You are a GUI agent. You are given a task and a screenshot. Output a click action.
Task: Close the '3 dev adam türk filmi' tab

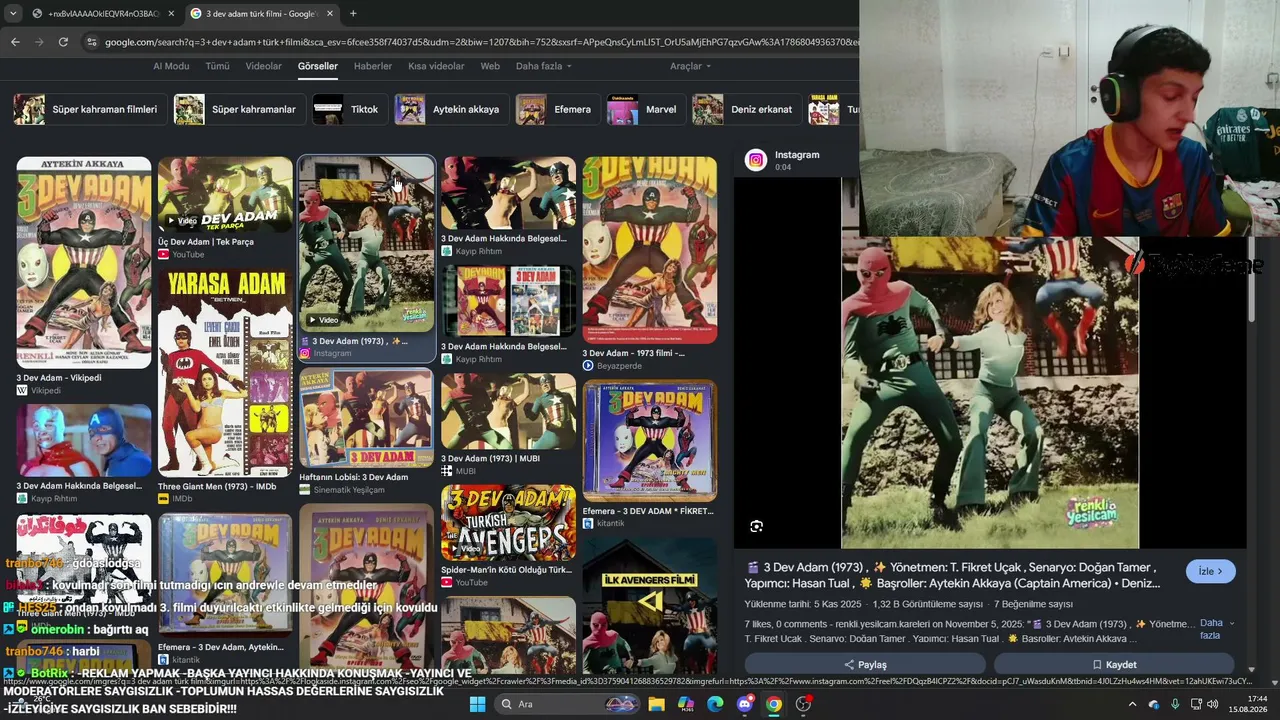point(329,14)
